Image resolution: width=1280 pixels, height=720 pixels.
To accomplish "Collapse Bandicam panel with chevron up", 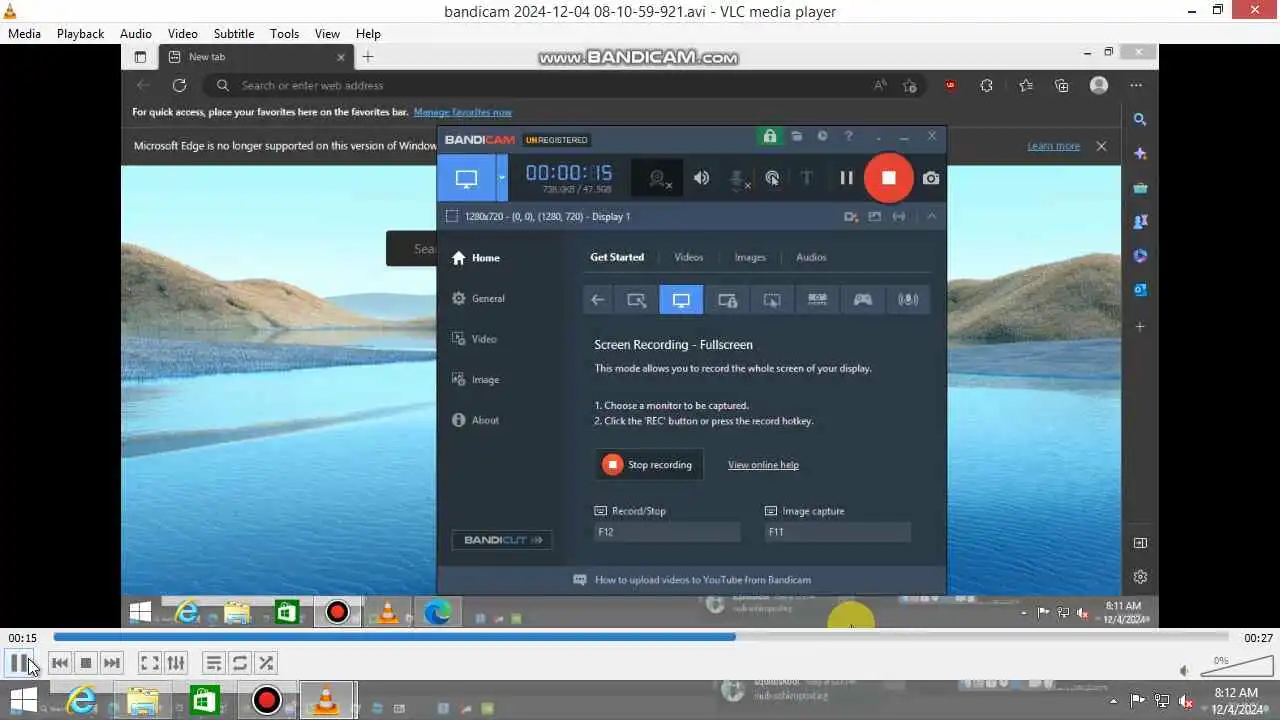I will pos(931,216).
